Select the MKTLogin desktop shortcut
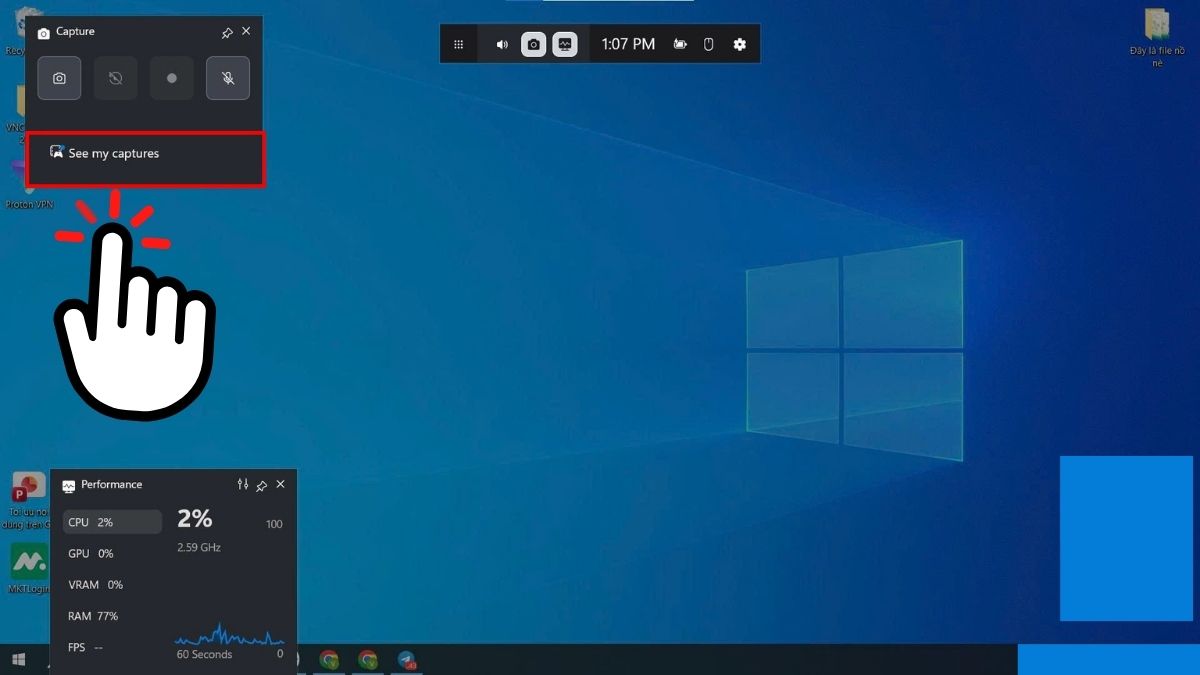1200x675 pixels. (x=28, y=569)
